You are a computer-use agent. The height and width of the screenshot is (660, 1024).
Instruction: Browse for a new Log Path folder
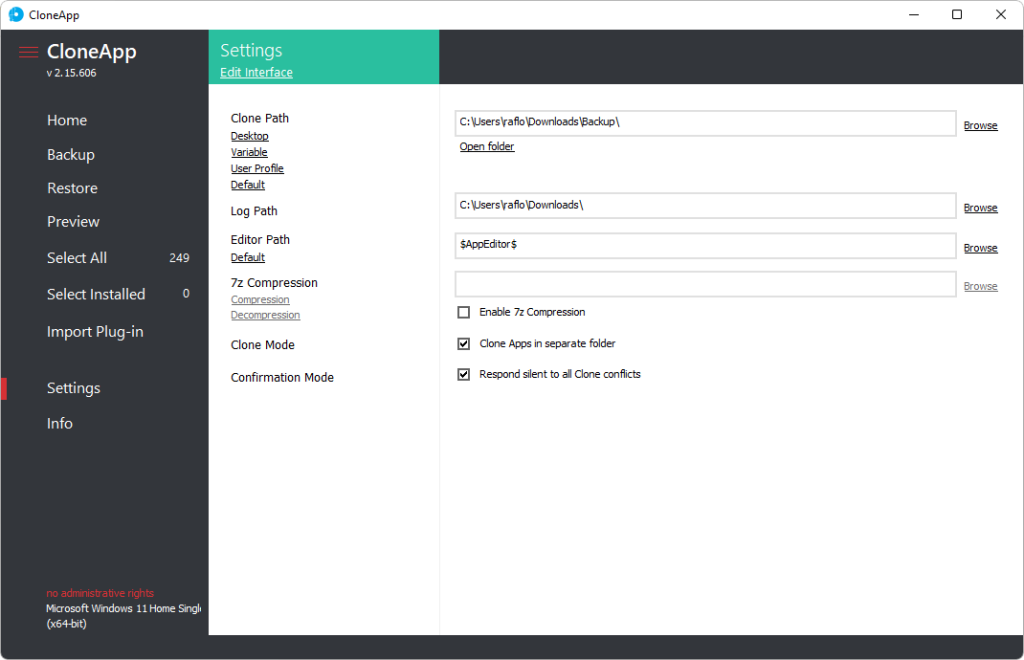pos(980,207)
